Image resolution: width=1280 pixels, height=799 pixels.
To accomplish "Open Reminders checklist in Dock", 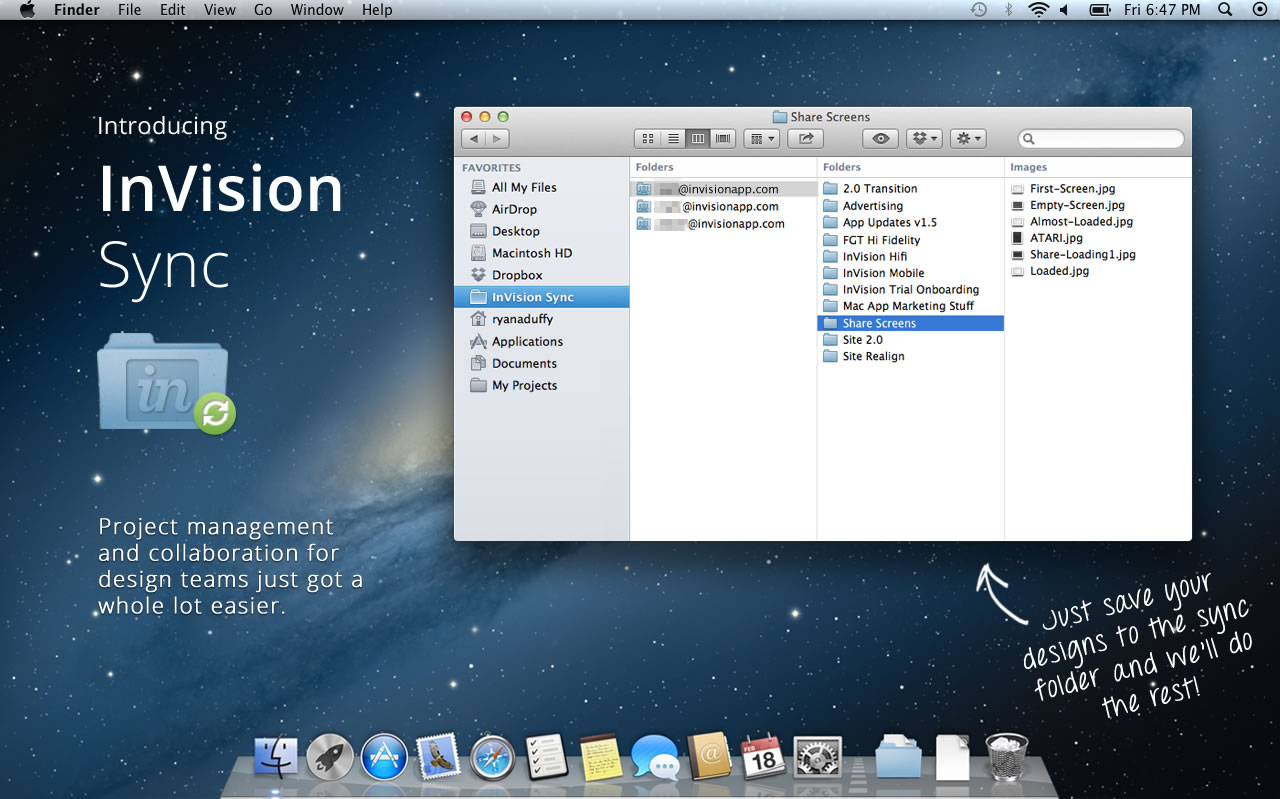I will tap(546, 757).
